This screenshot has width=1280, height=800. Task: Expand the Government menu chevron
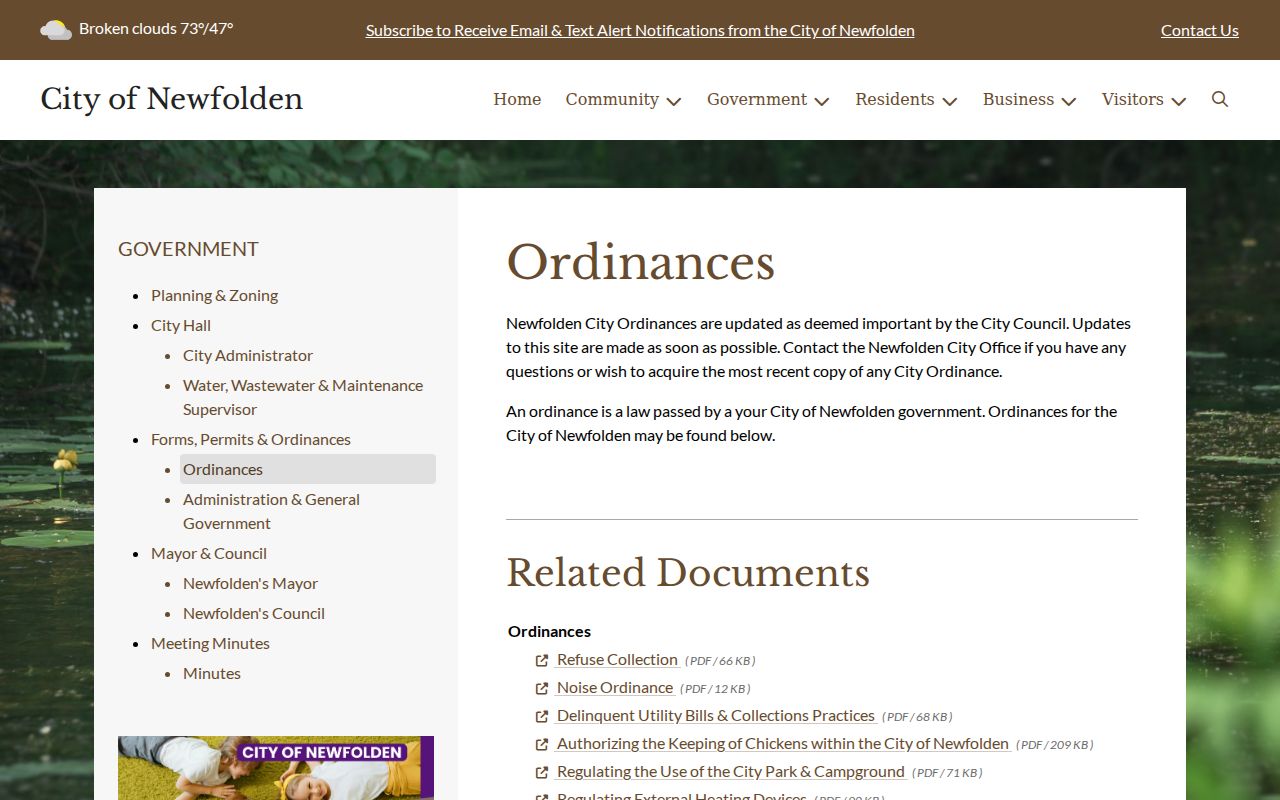click(822, 101)
